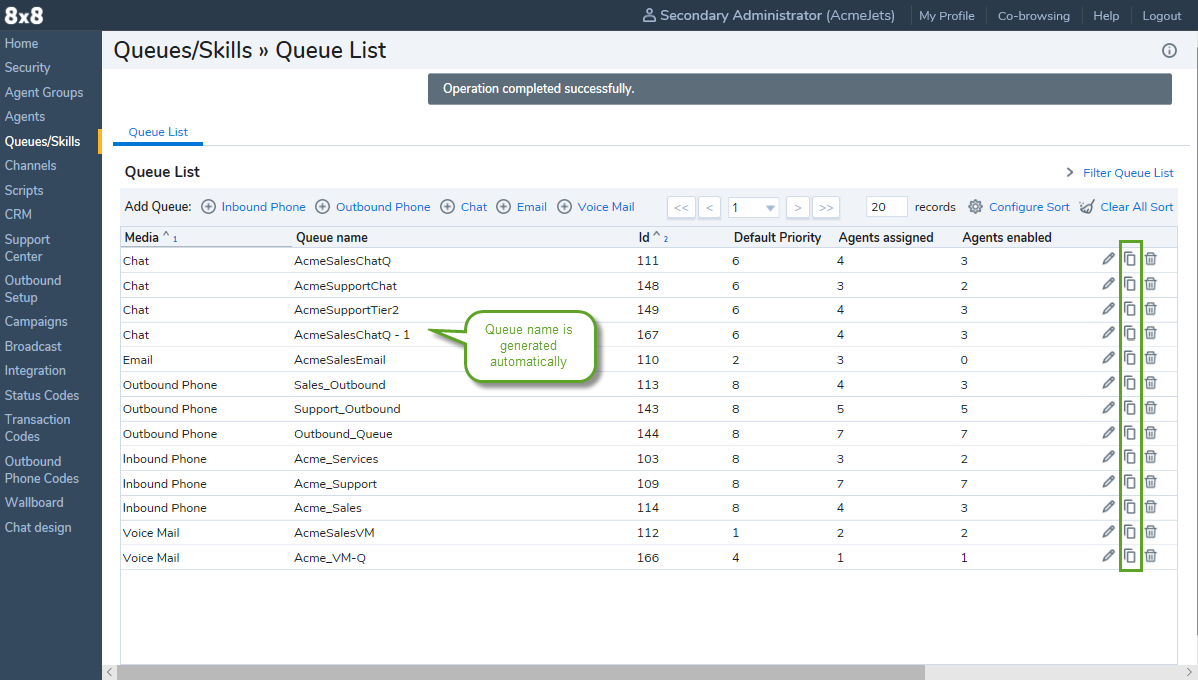Open Help link
The width and height of the screenshot is (1198, 680).
point(1106,15)
